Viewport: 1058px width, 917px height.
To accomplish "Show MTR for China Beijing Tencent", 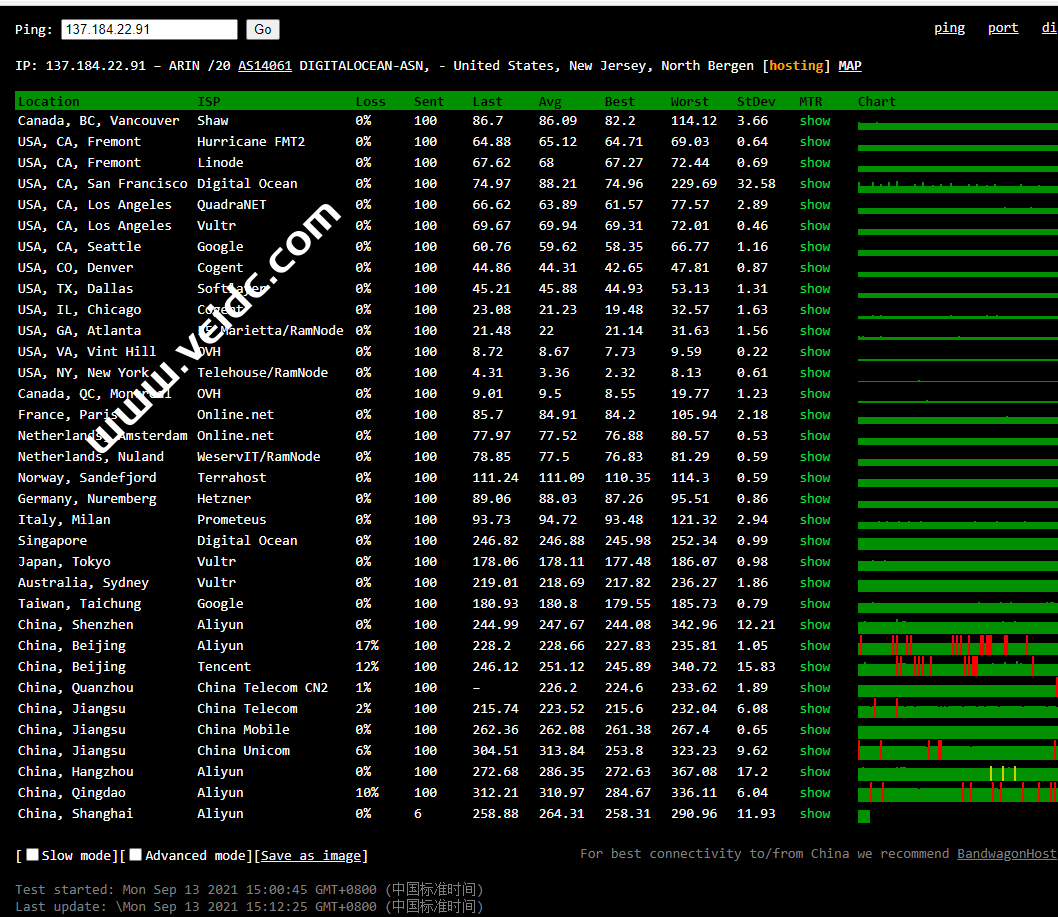I will 814,667.
